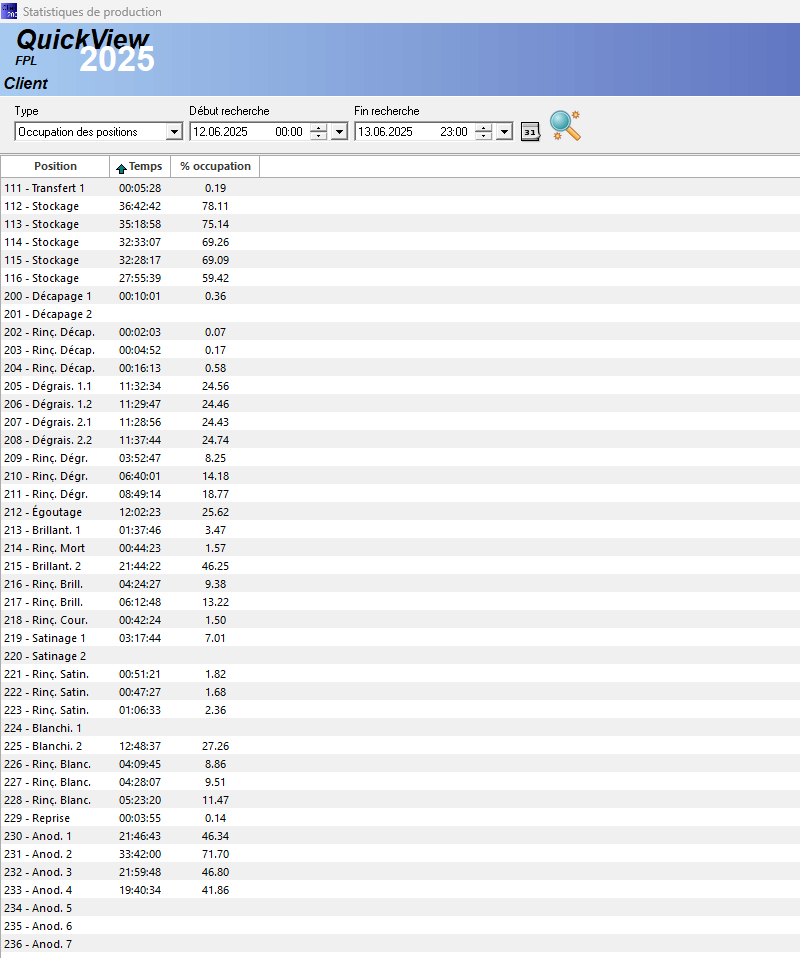Click the sort arrow in the Temps column
800x958 pixels.
click(x=121, y=167)
